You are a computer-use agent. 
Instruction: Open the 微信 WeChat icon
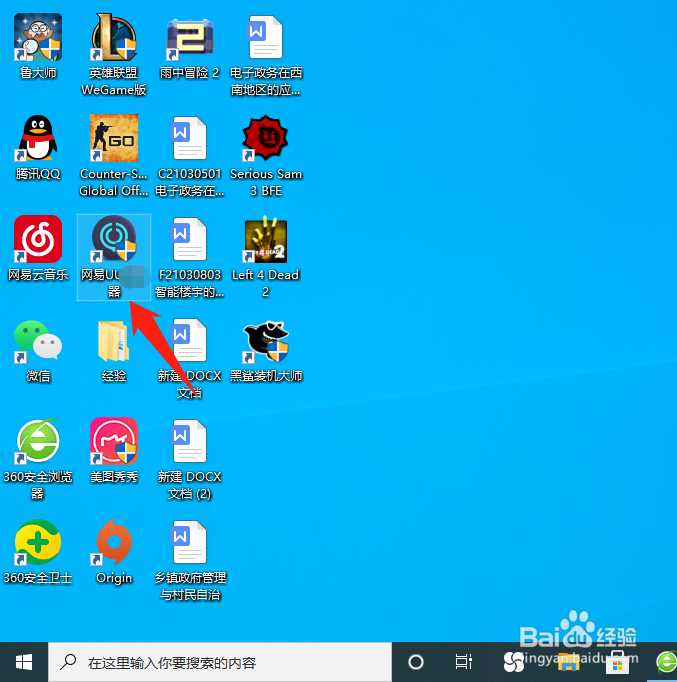coord(38,340)
